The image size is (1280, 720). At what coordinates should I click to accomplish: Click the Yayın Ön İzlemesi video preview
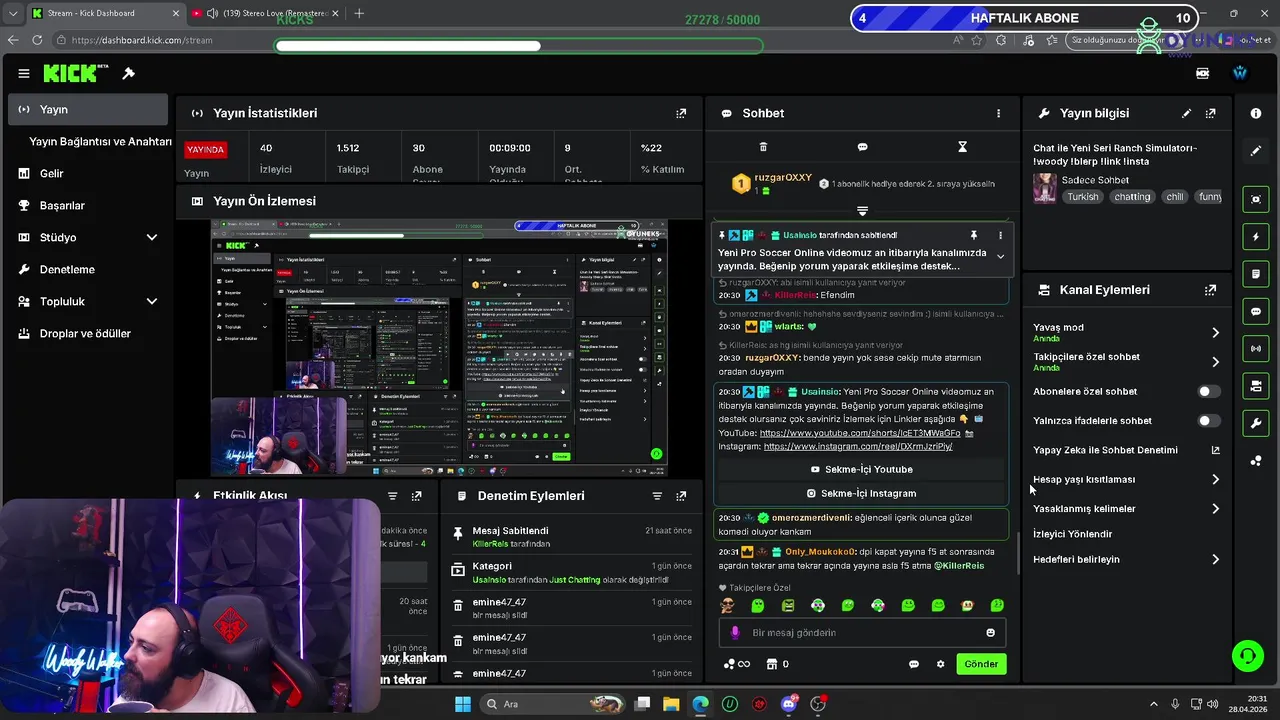[439, 347]
